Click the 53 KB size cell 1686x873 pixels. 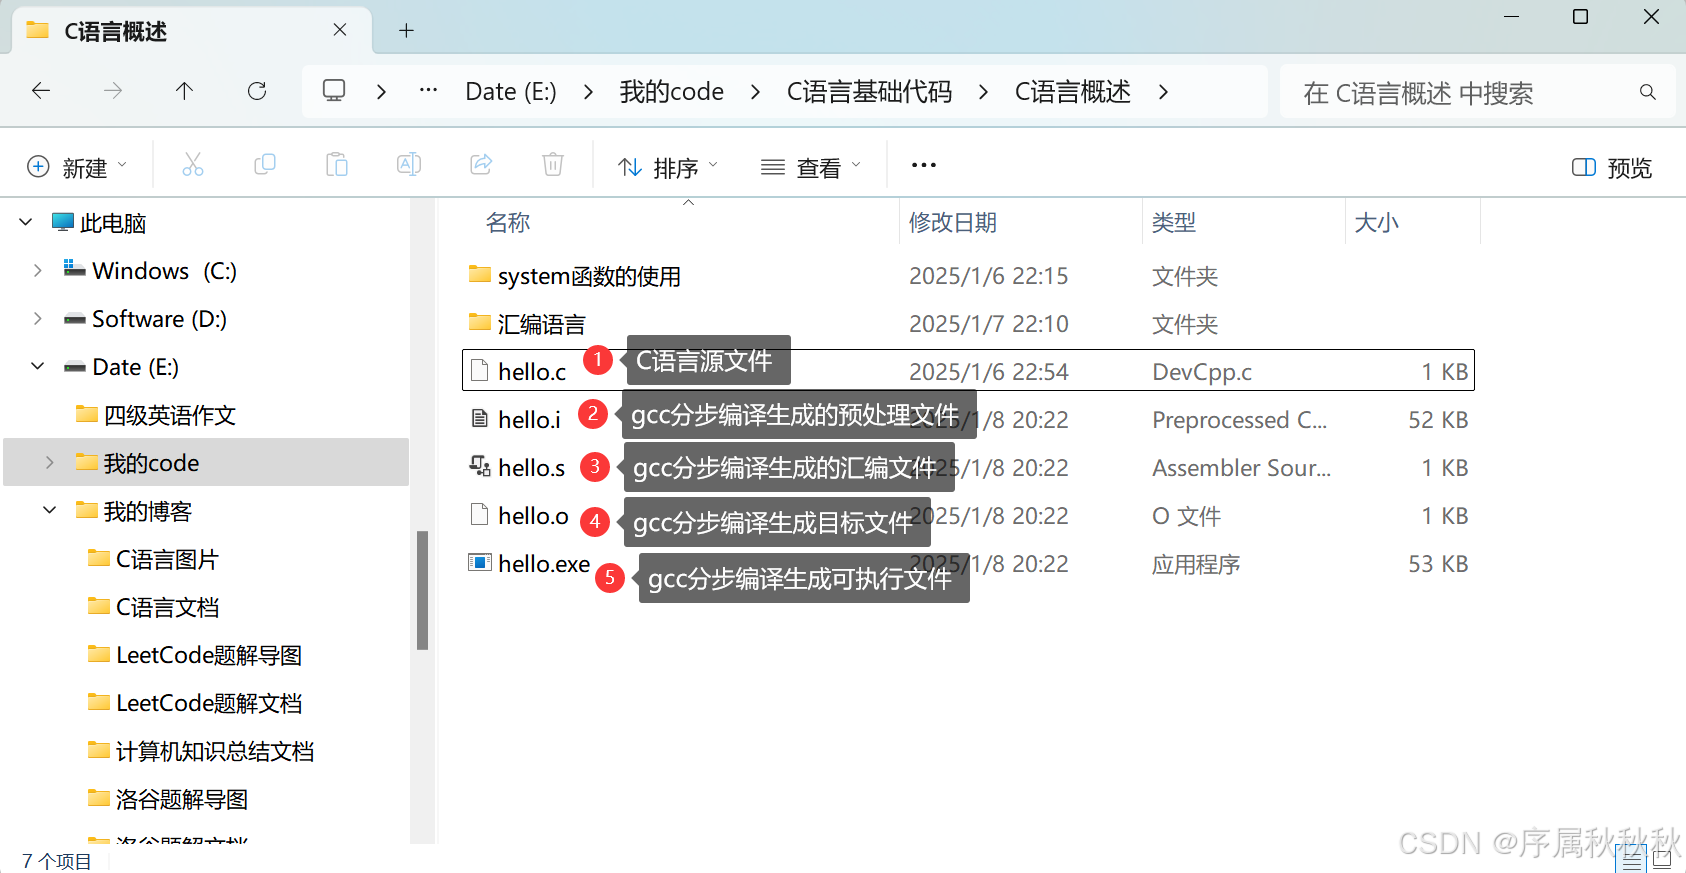coord(1438,564)
